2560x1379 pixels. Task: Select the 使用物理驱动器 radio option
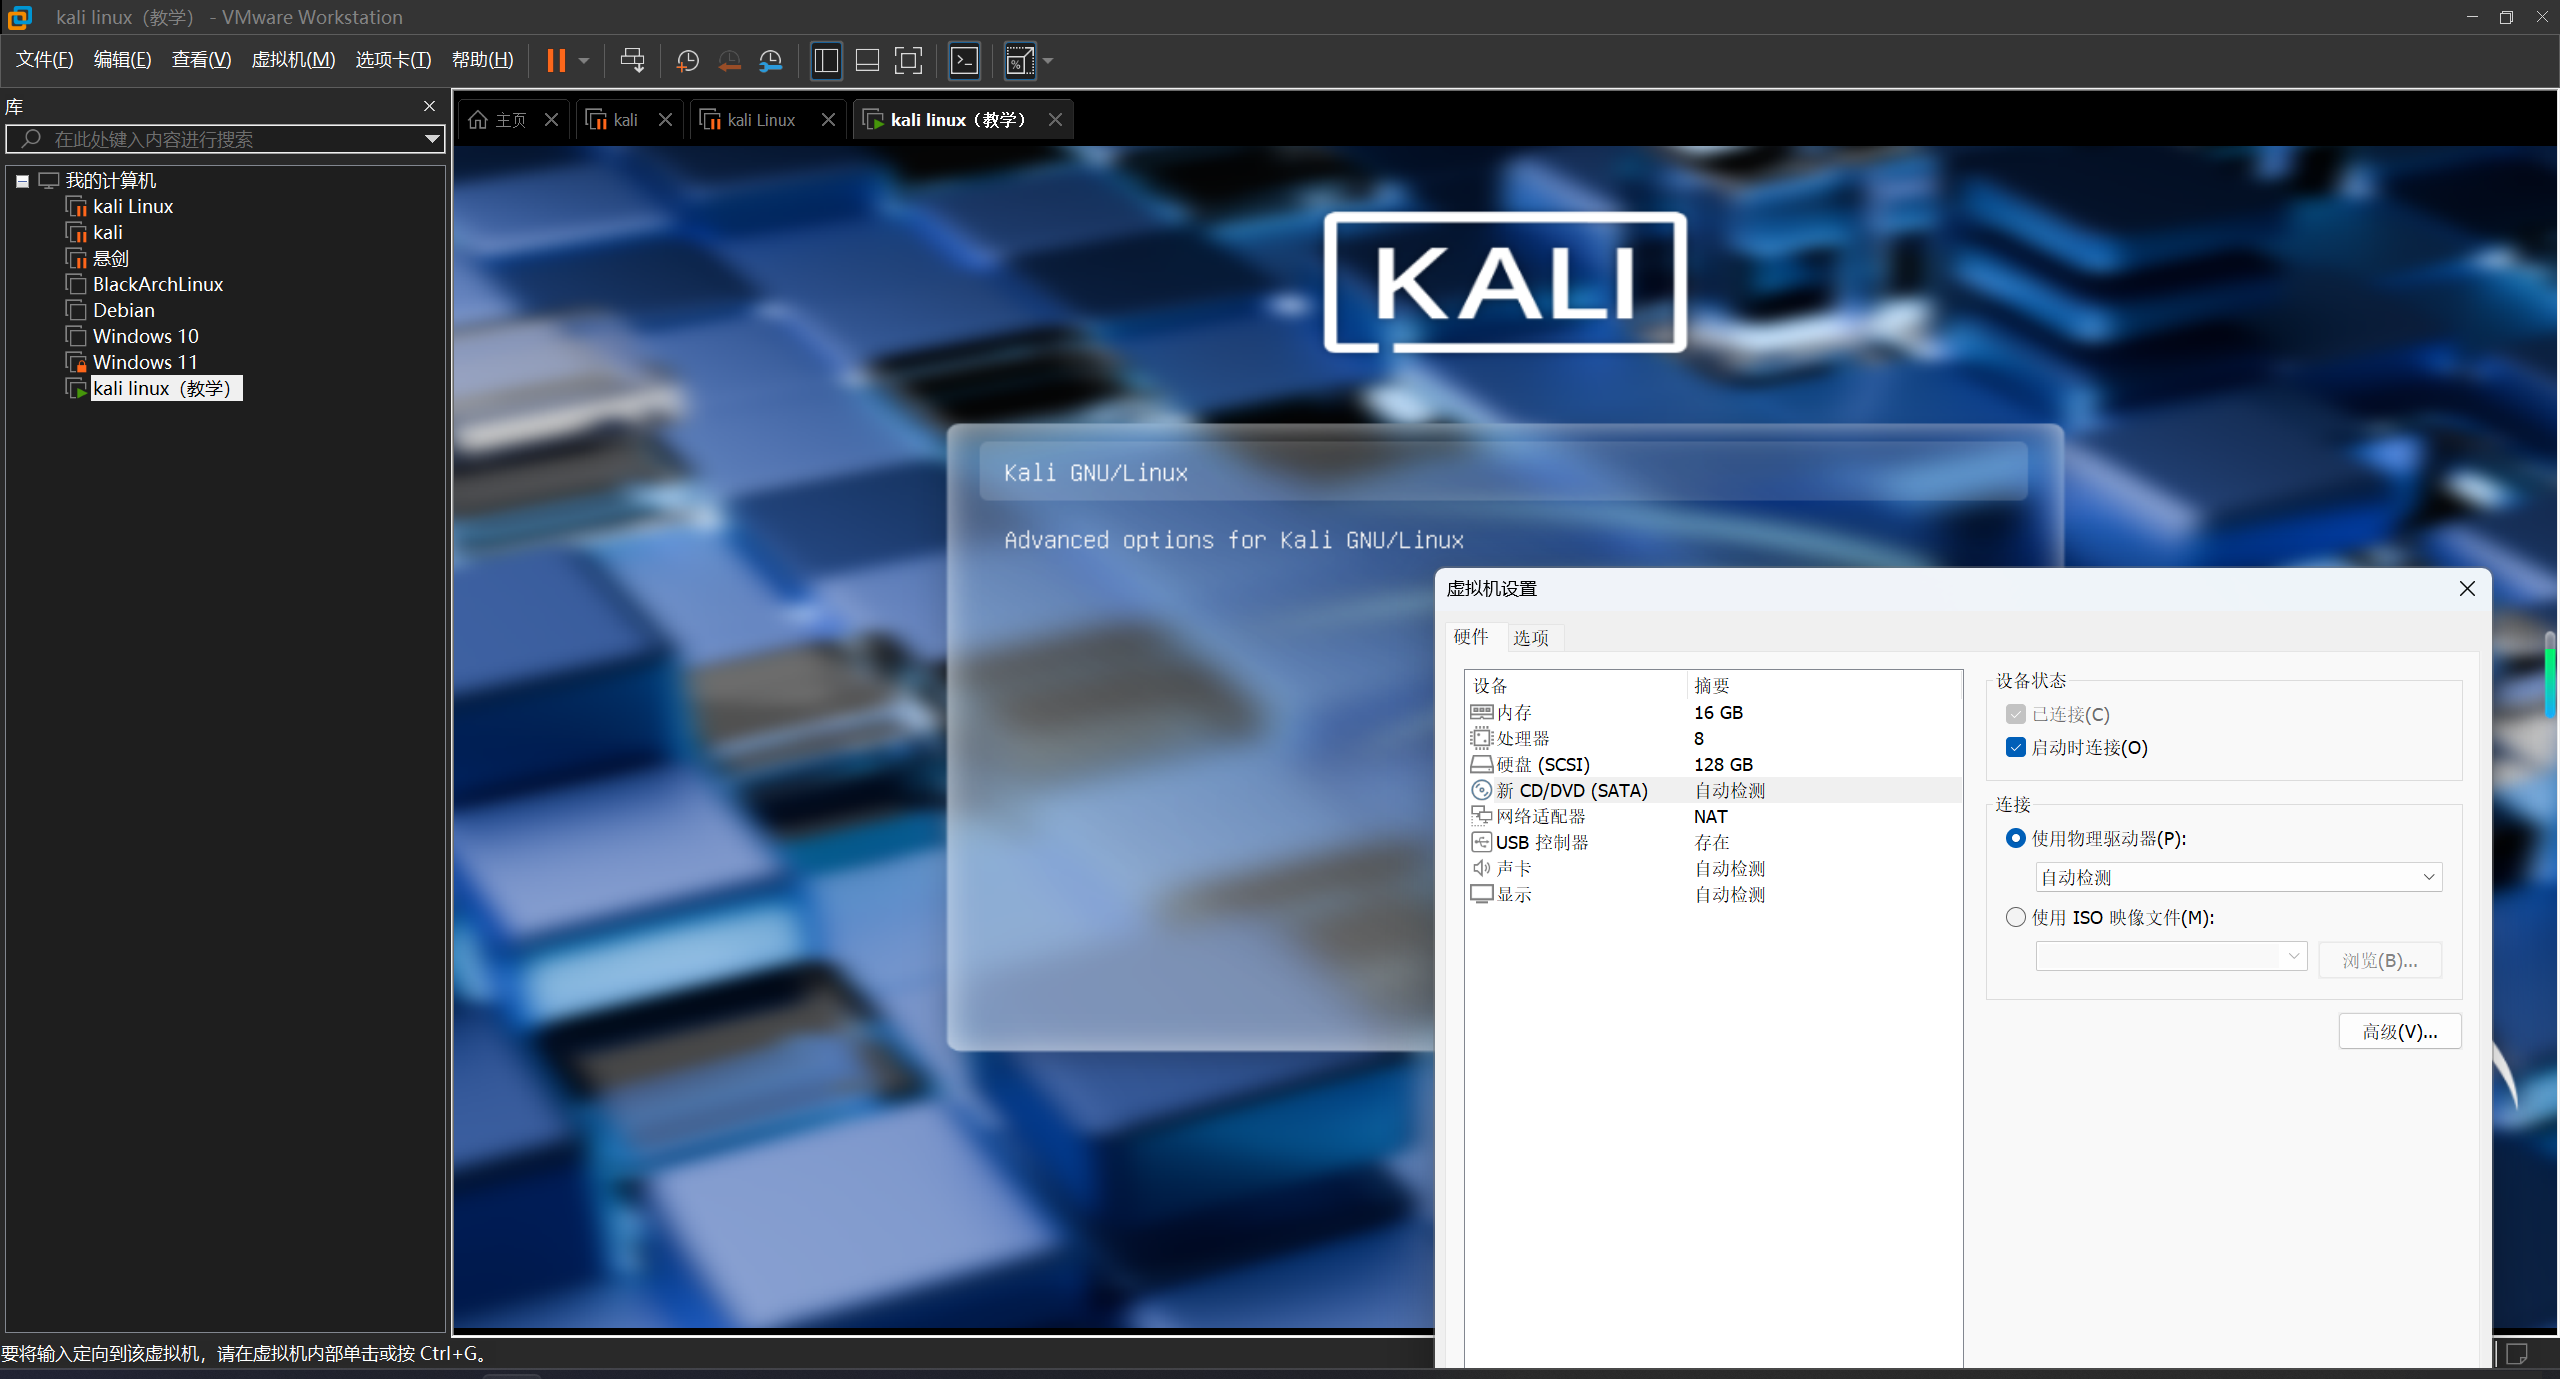click(2016, 838)
